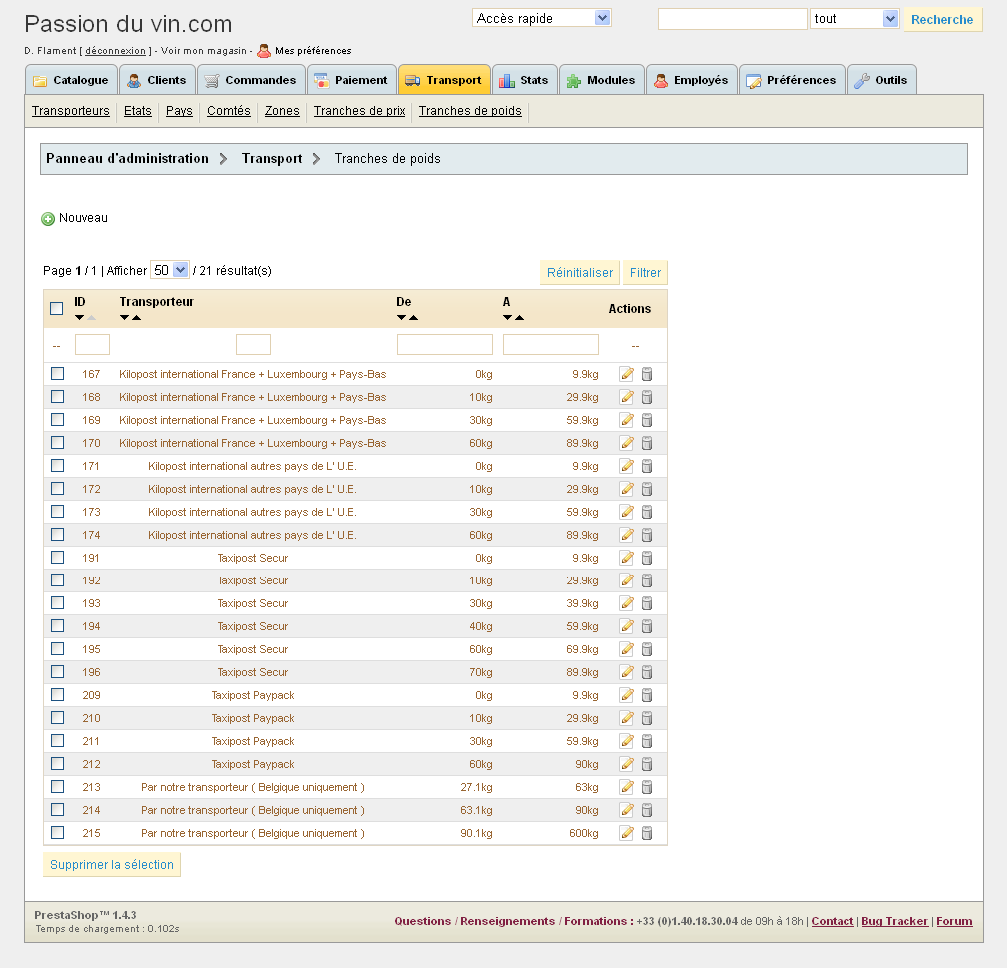Switch to the Commandes tab

click(251, 80)
